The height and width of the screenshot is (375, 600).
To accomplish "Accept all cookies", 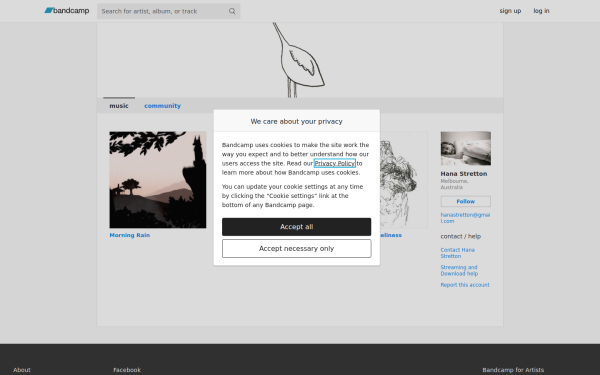I will point(297,227).
